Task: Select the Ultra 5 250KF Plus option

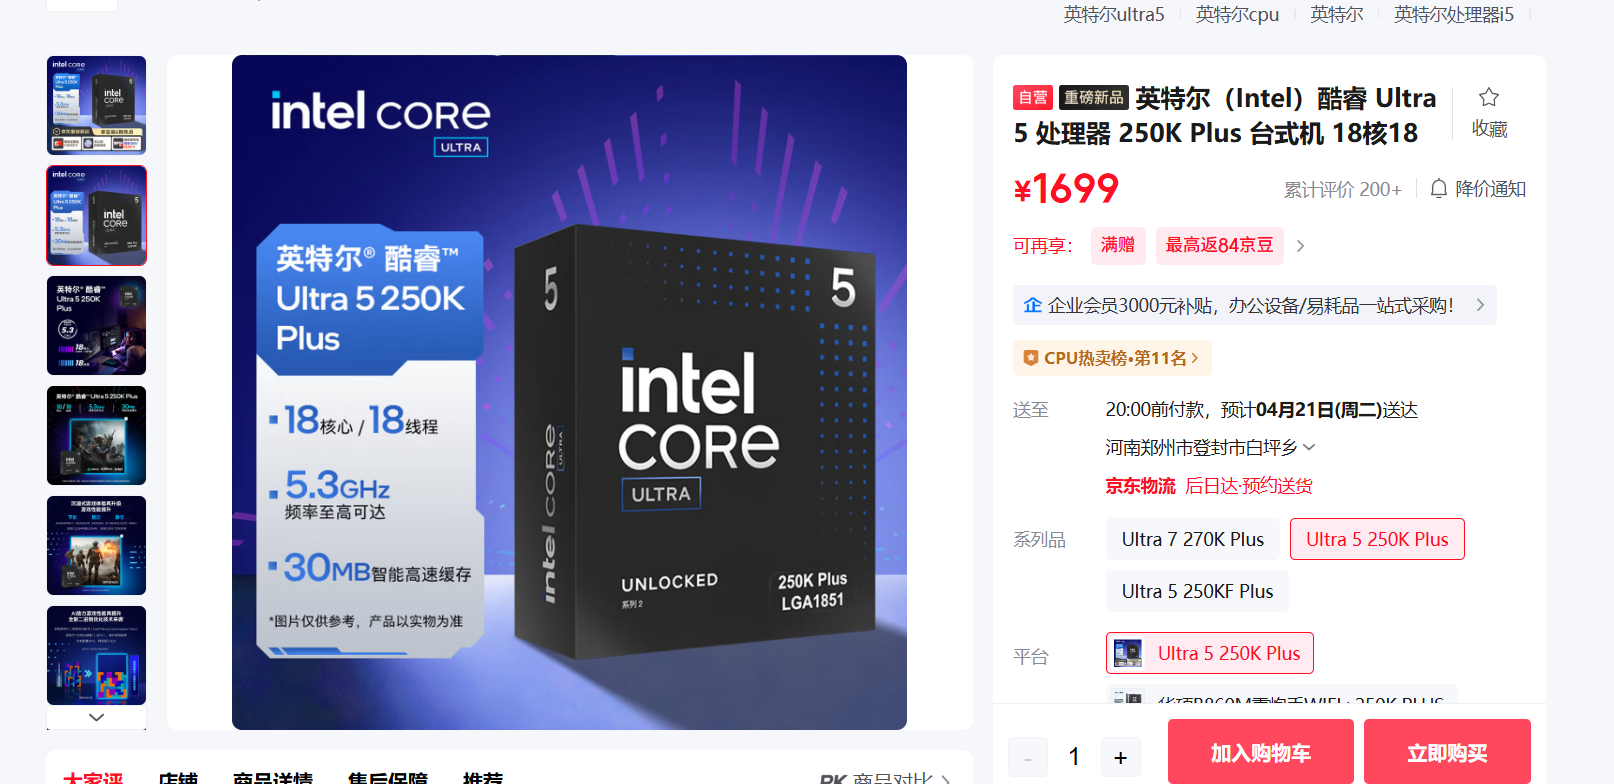Action: click(x=1197, y=591)
